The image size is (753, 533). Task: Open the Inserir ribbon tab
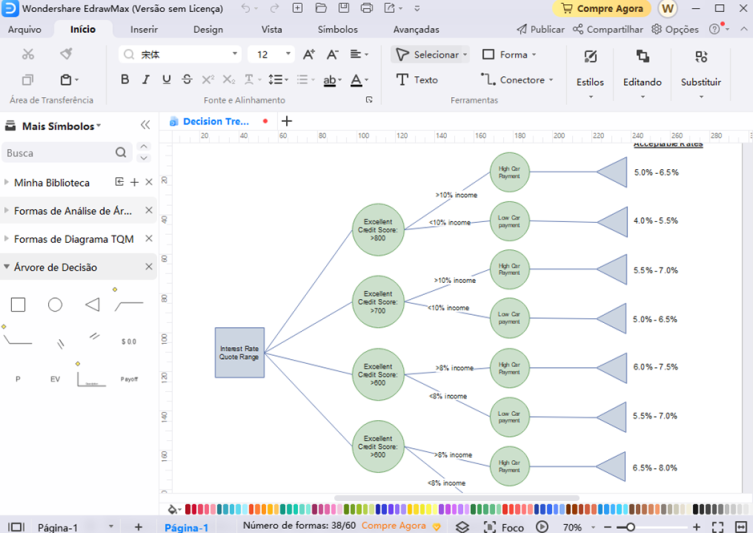144,30
